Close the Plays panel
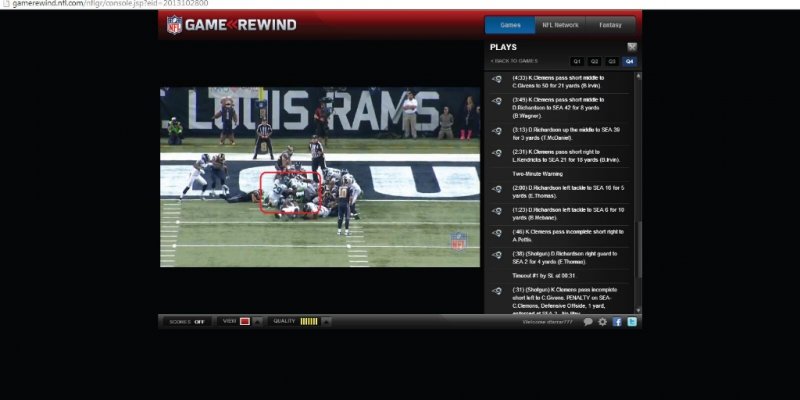This screenshot has width=800, height=400. pos(632,47)
